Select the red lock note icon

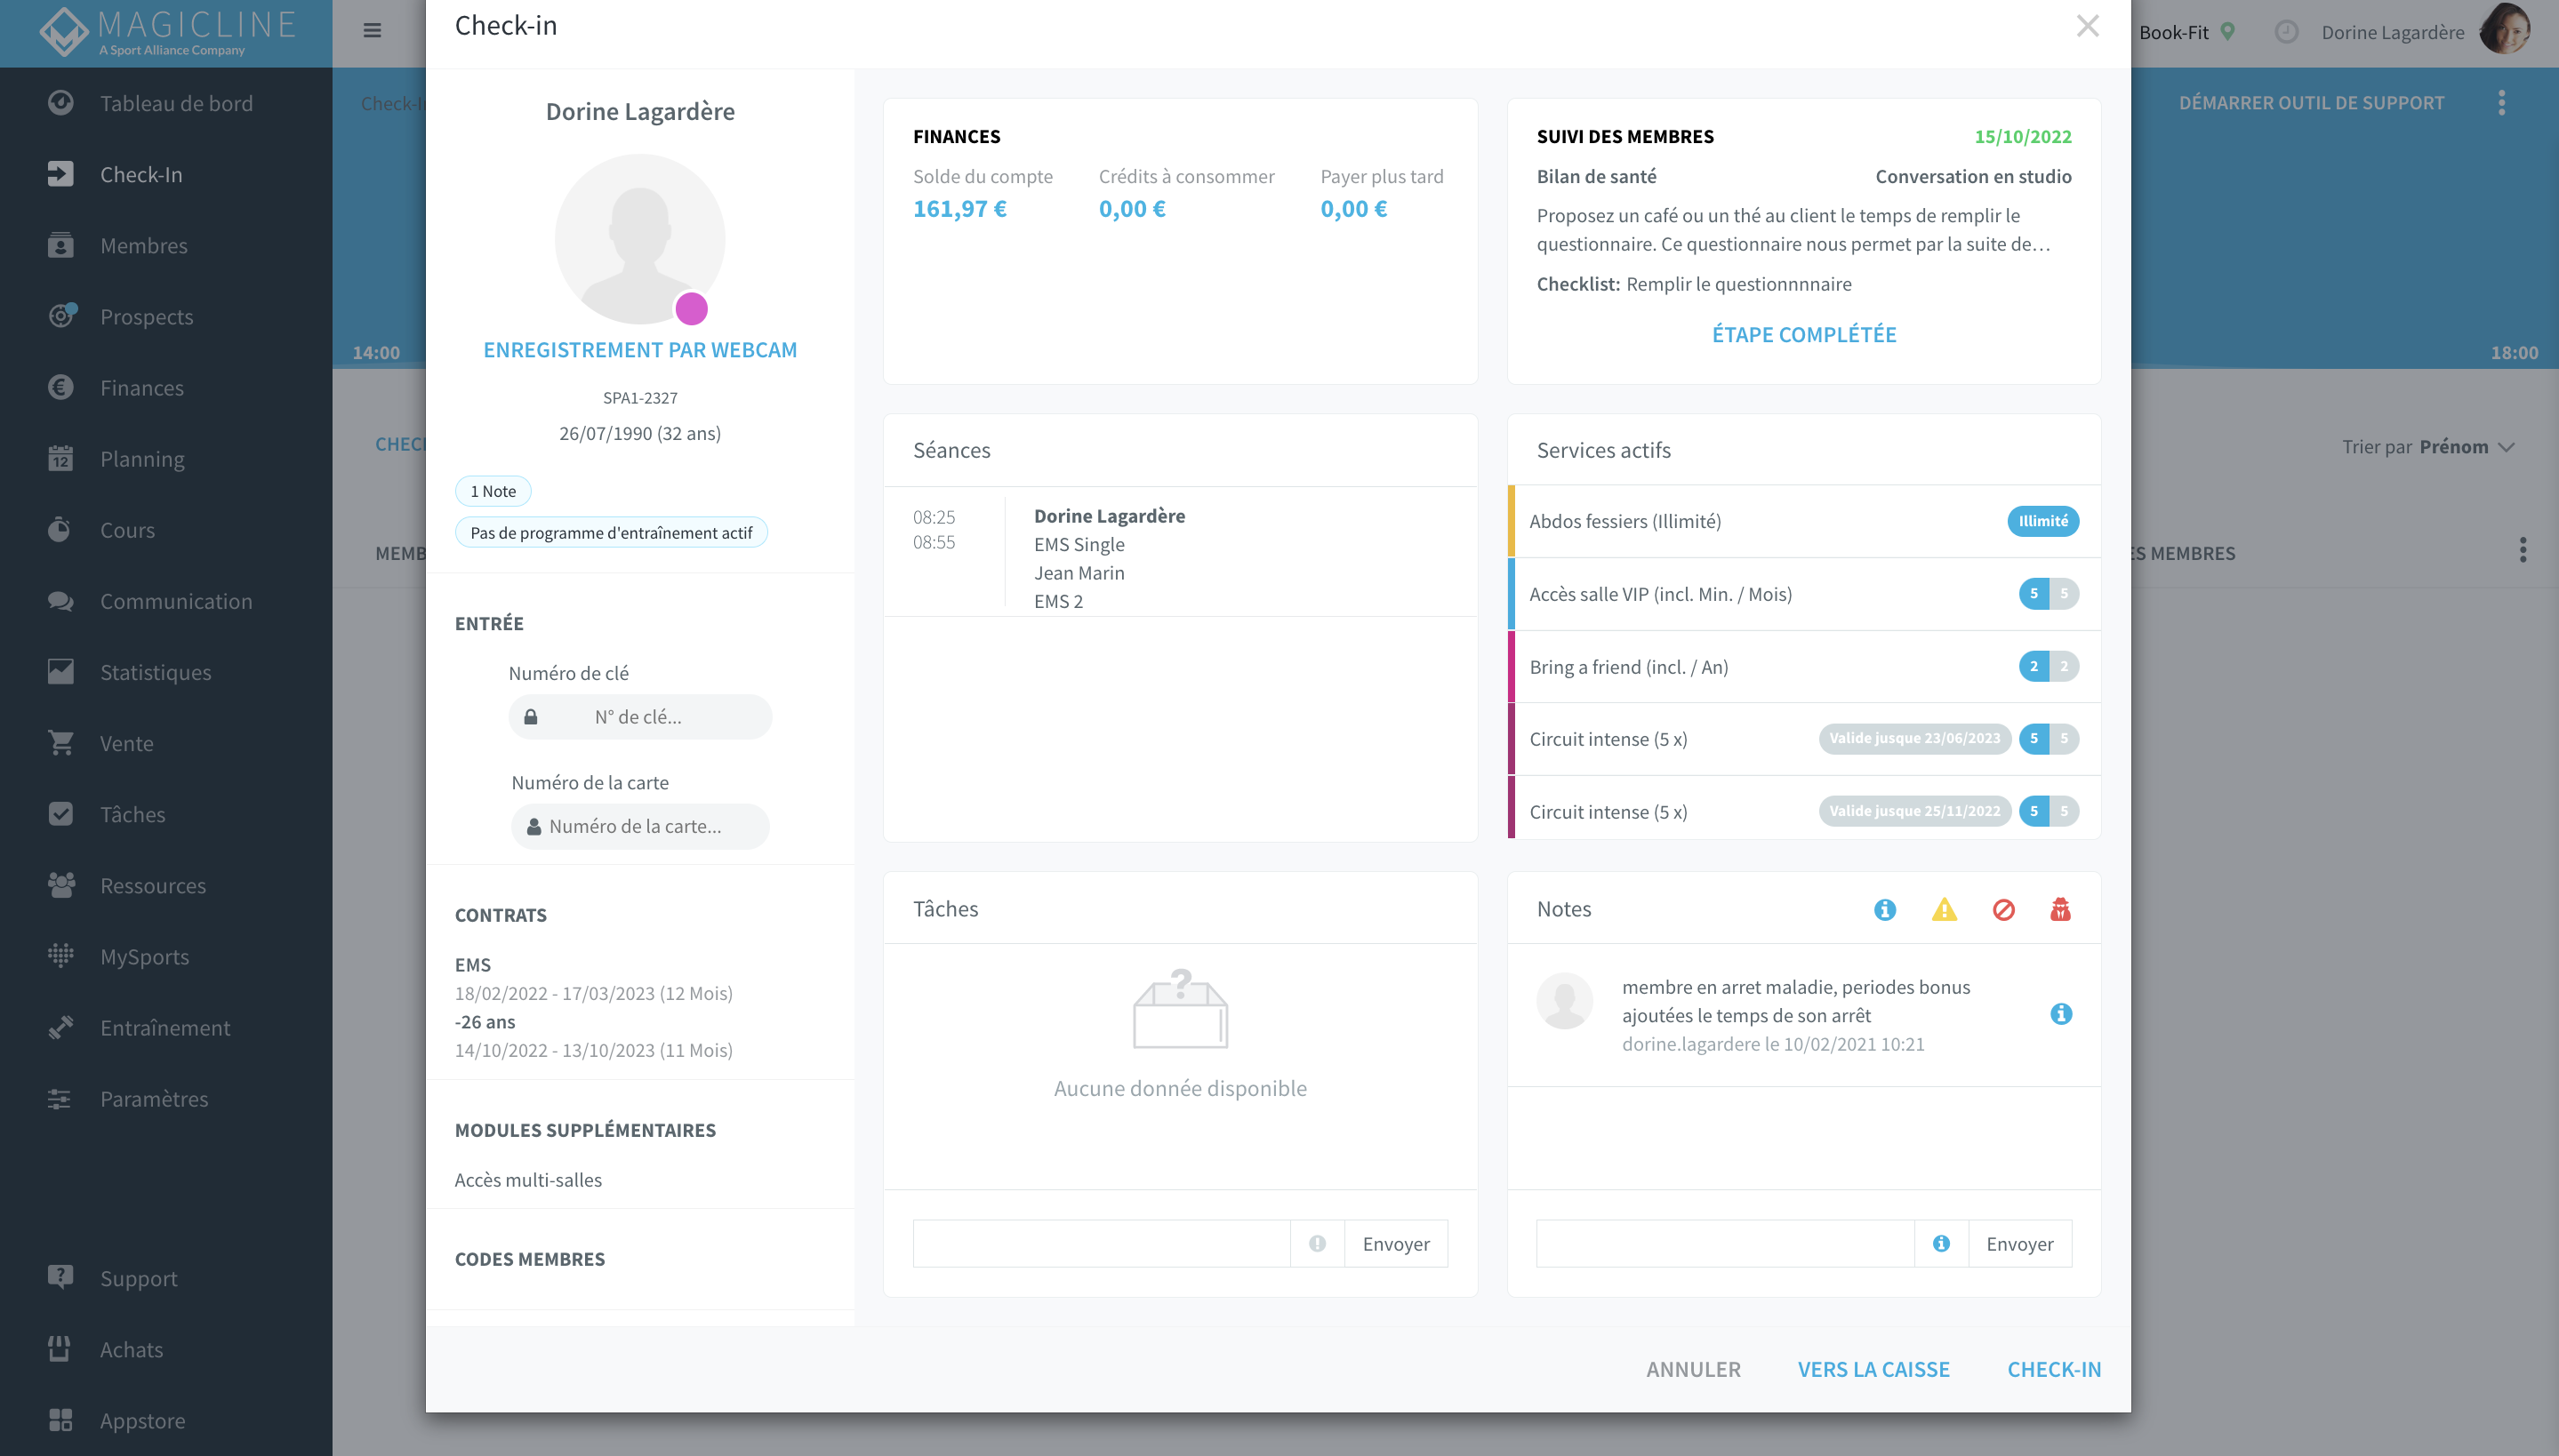click(x=2060, y=909)
